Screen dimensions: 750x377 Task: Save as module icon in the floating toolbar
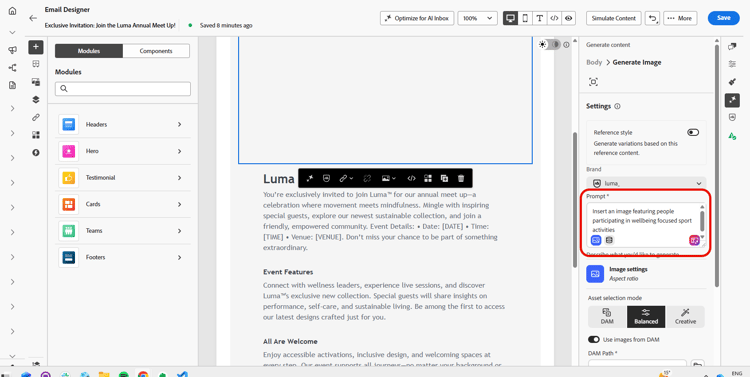point(428,178)
